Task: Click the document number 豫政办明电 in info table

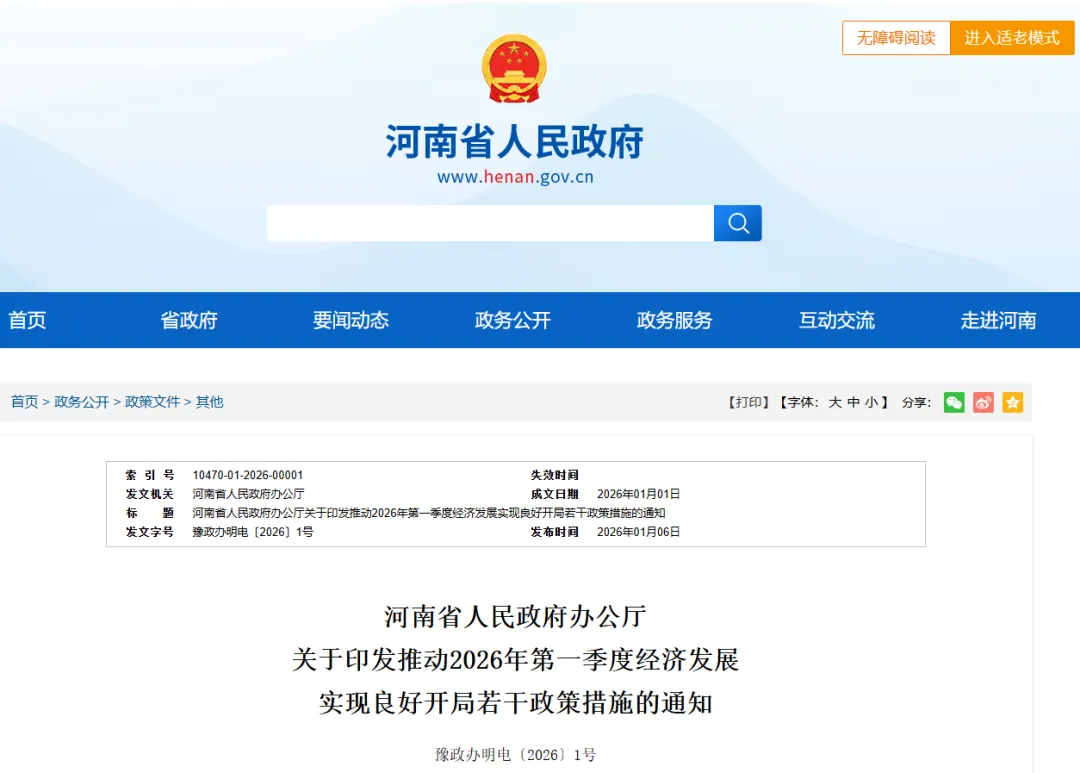Action: point(253,532)
